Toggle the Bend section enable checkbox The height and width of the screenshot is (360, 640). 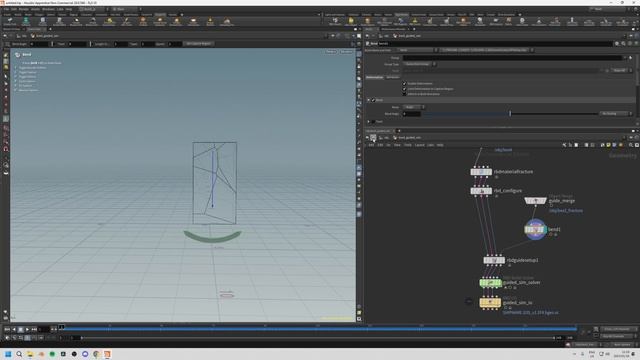pyautogui.click(x=373, y=100)
